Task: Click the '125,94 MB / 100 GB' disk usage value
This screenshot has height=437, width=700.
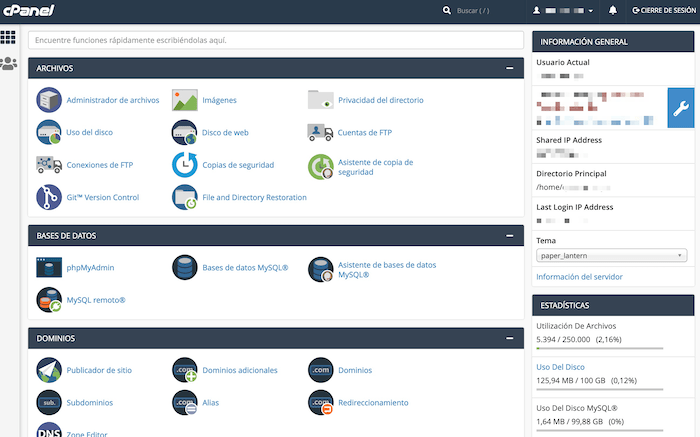Action: pyautogui.click(x=571, y=380)
